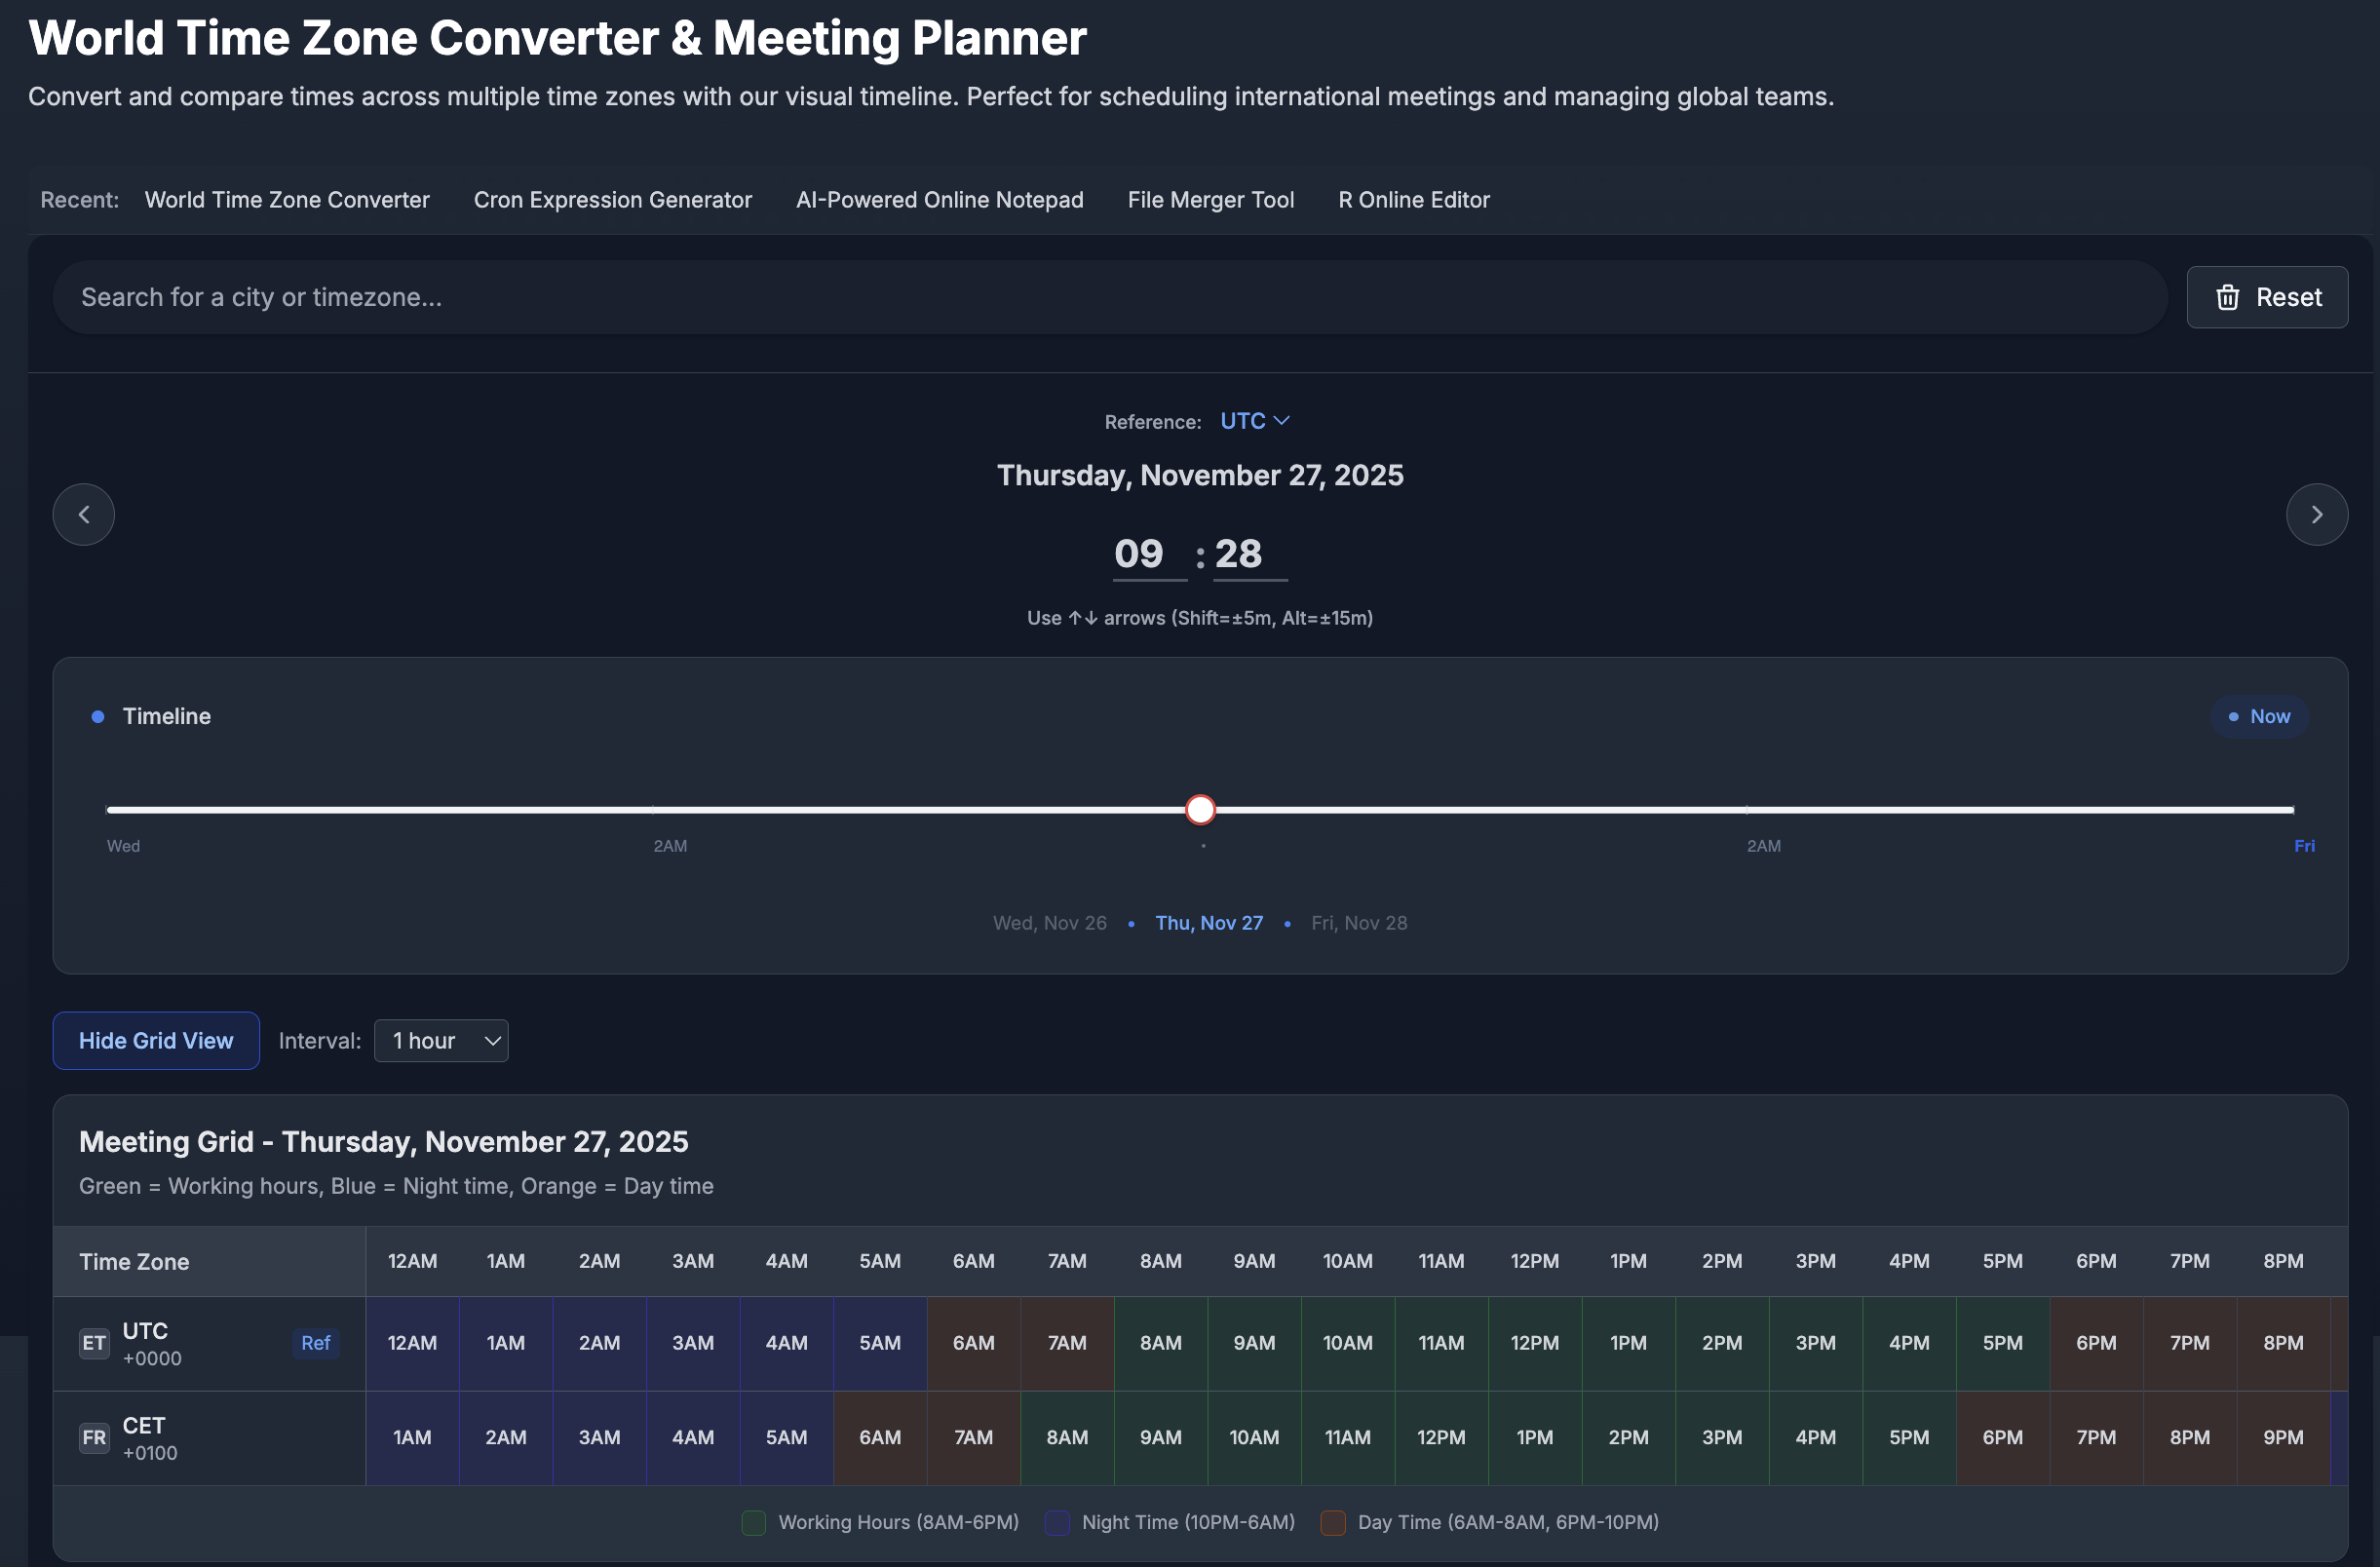The image size is (2380, 1567).
Task: Focus the city or timezone search field
Action: (1109, 297)
